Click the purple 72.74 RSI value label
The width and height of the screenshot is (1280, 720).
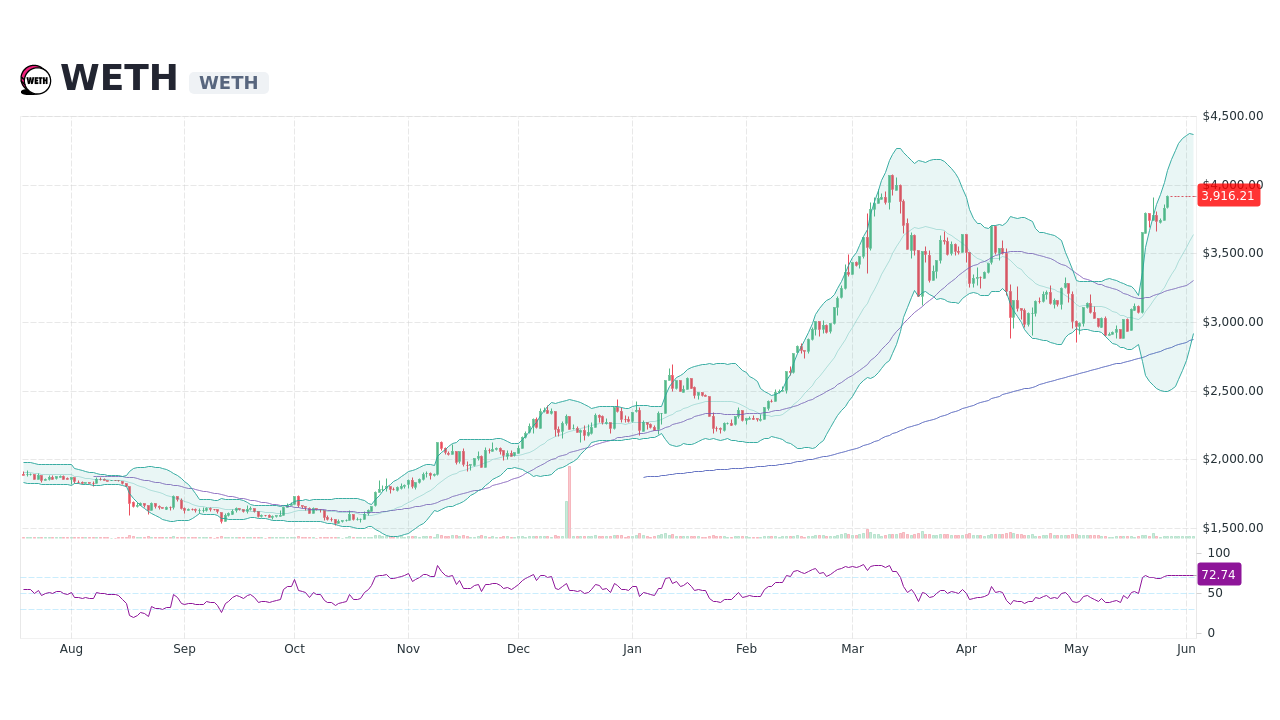click(x=1219, y=575)
